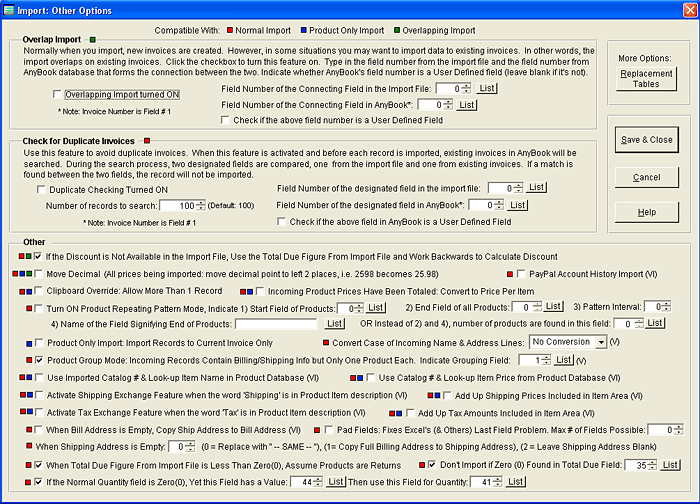
Task: Increase the Pattern Interval spinner value
Action: click(666, 303)
